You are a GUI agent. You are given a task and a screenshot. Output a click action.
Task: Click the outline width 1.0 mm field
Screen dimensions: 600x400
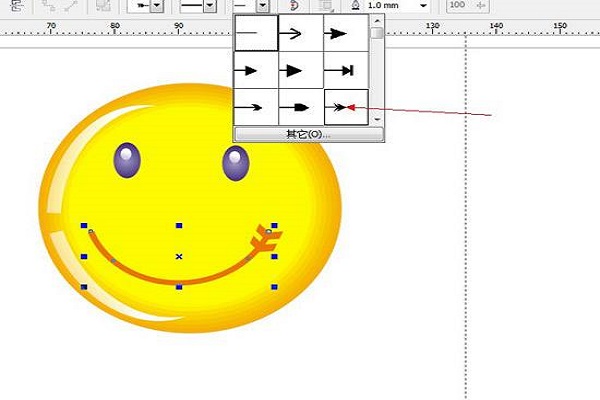coord(390,6)
